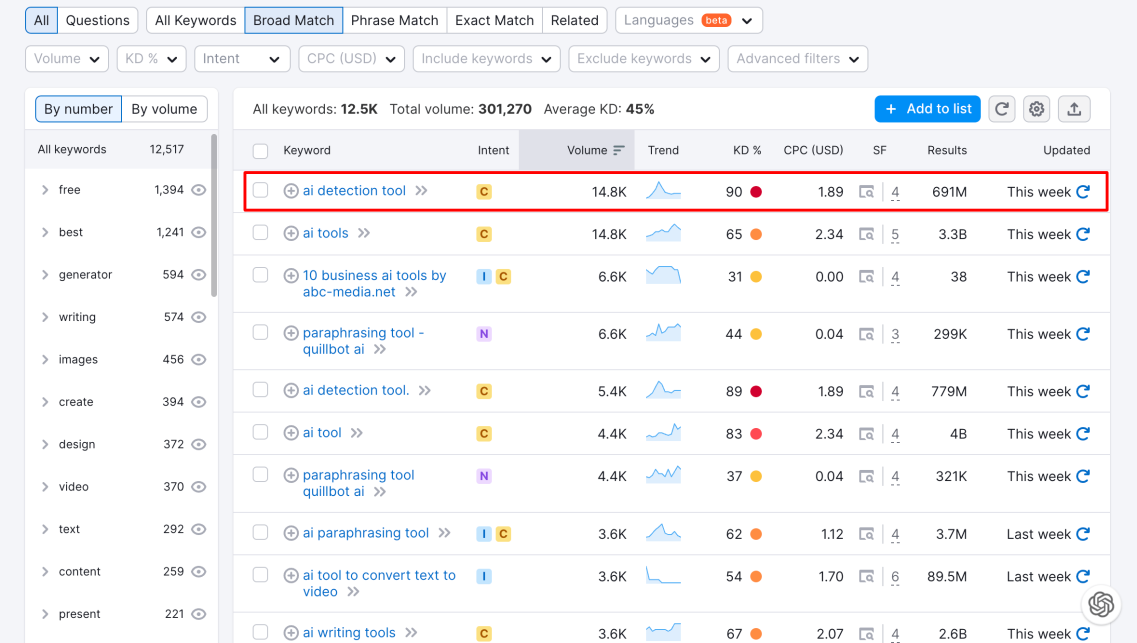
Task: Open SERP features icon for 'ai detection tool'
Action: (867, 192)
